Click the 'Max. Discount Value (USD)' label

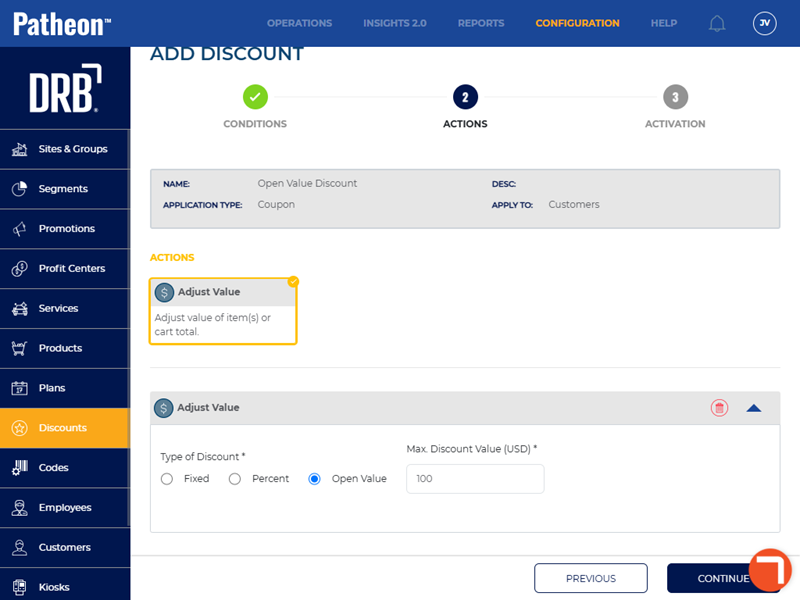(471, 448)
